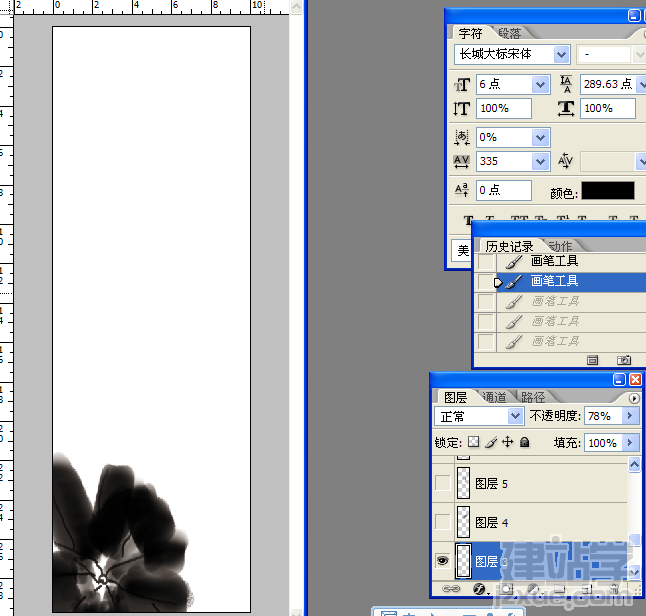Image resolution: width=646 pixels, height=616 pixels.
Task: Show 图层 4 via its visibility box
Action: 443,522
